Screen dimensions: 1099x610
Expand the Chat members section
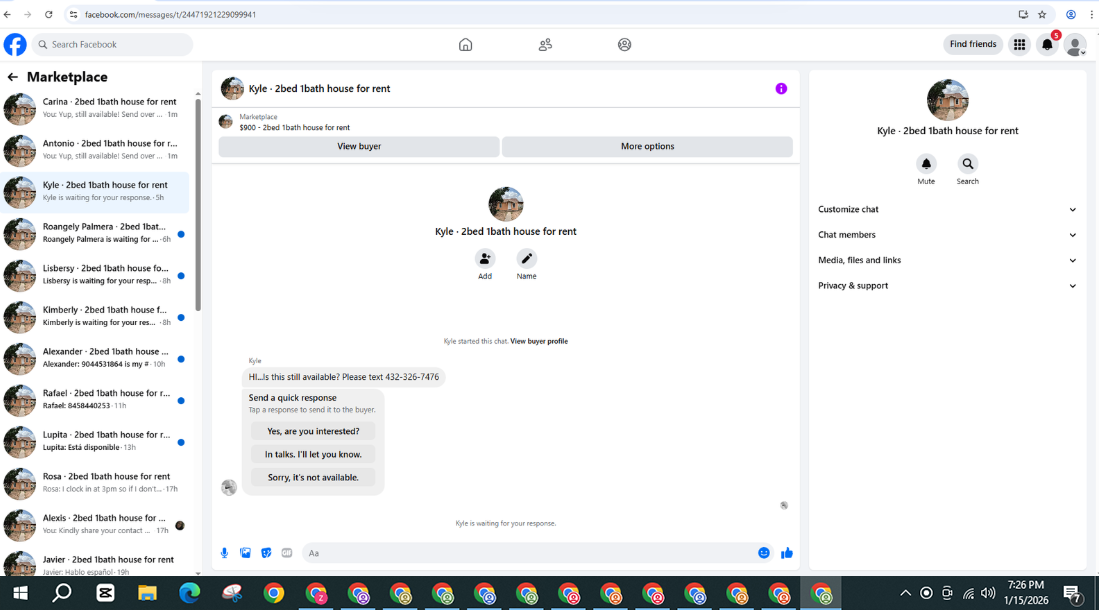point(947,235)
